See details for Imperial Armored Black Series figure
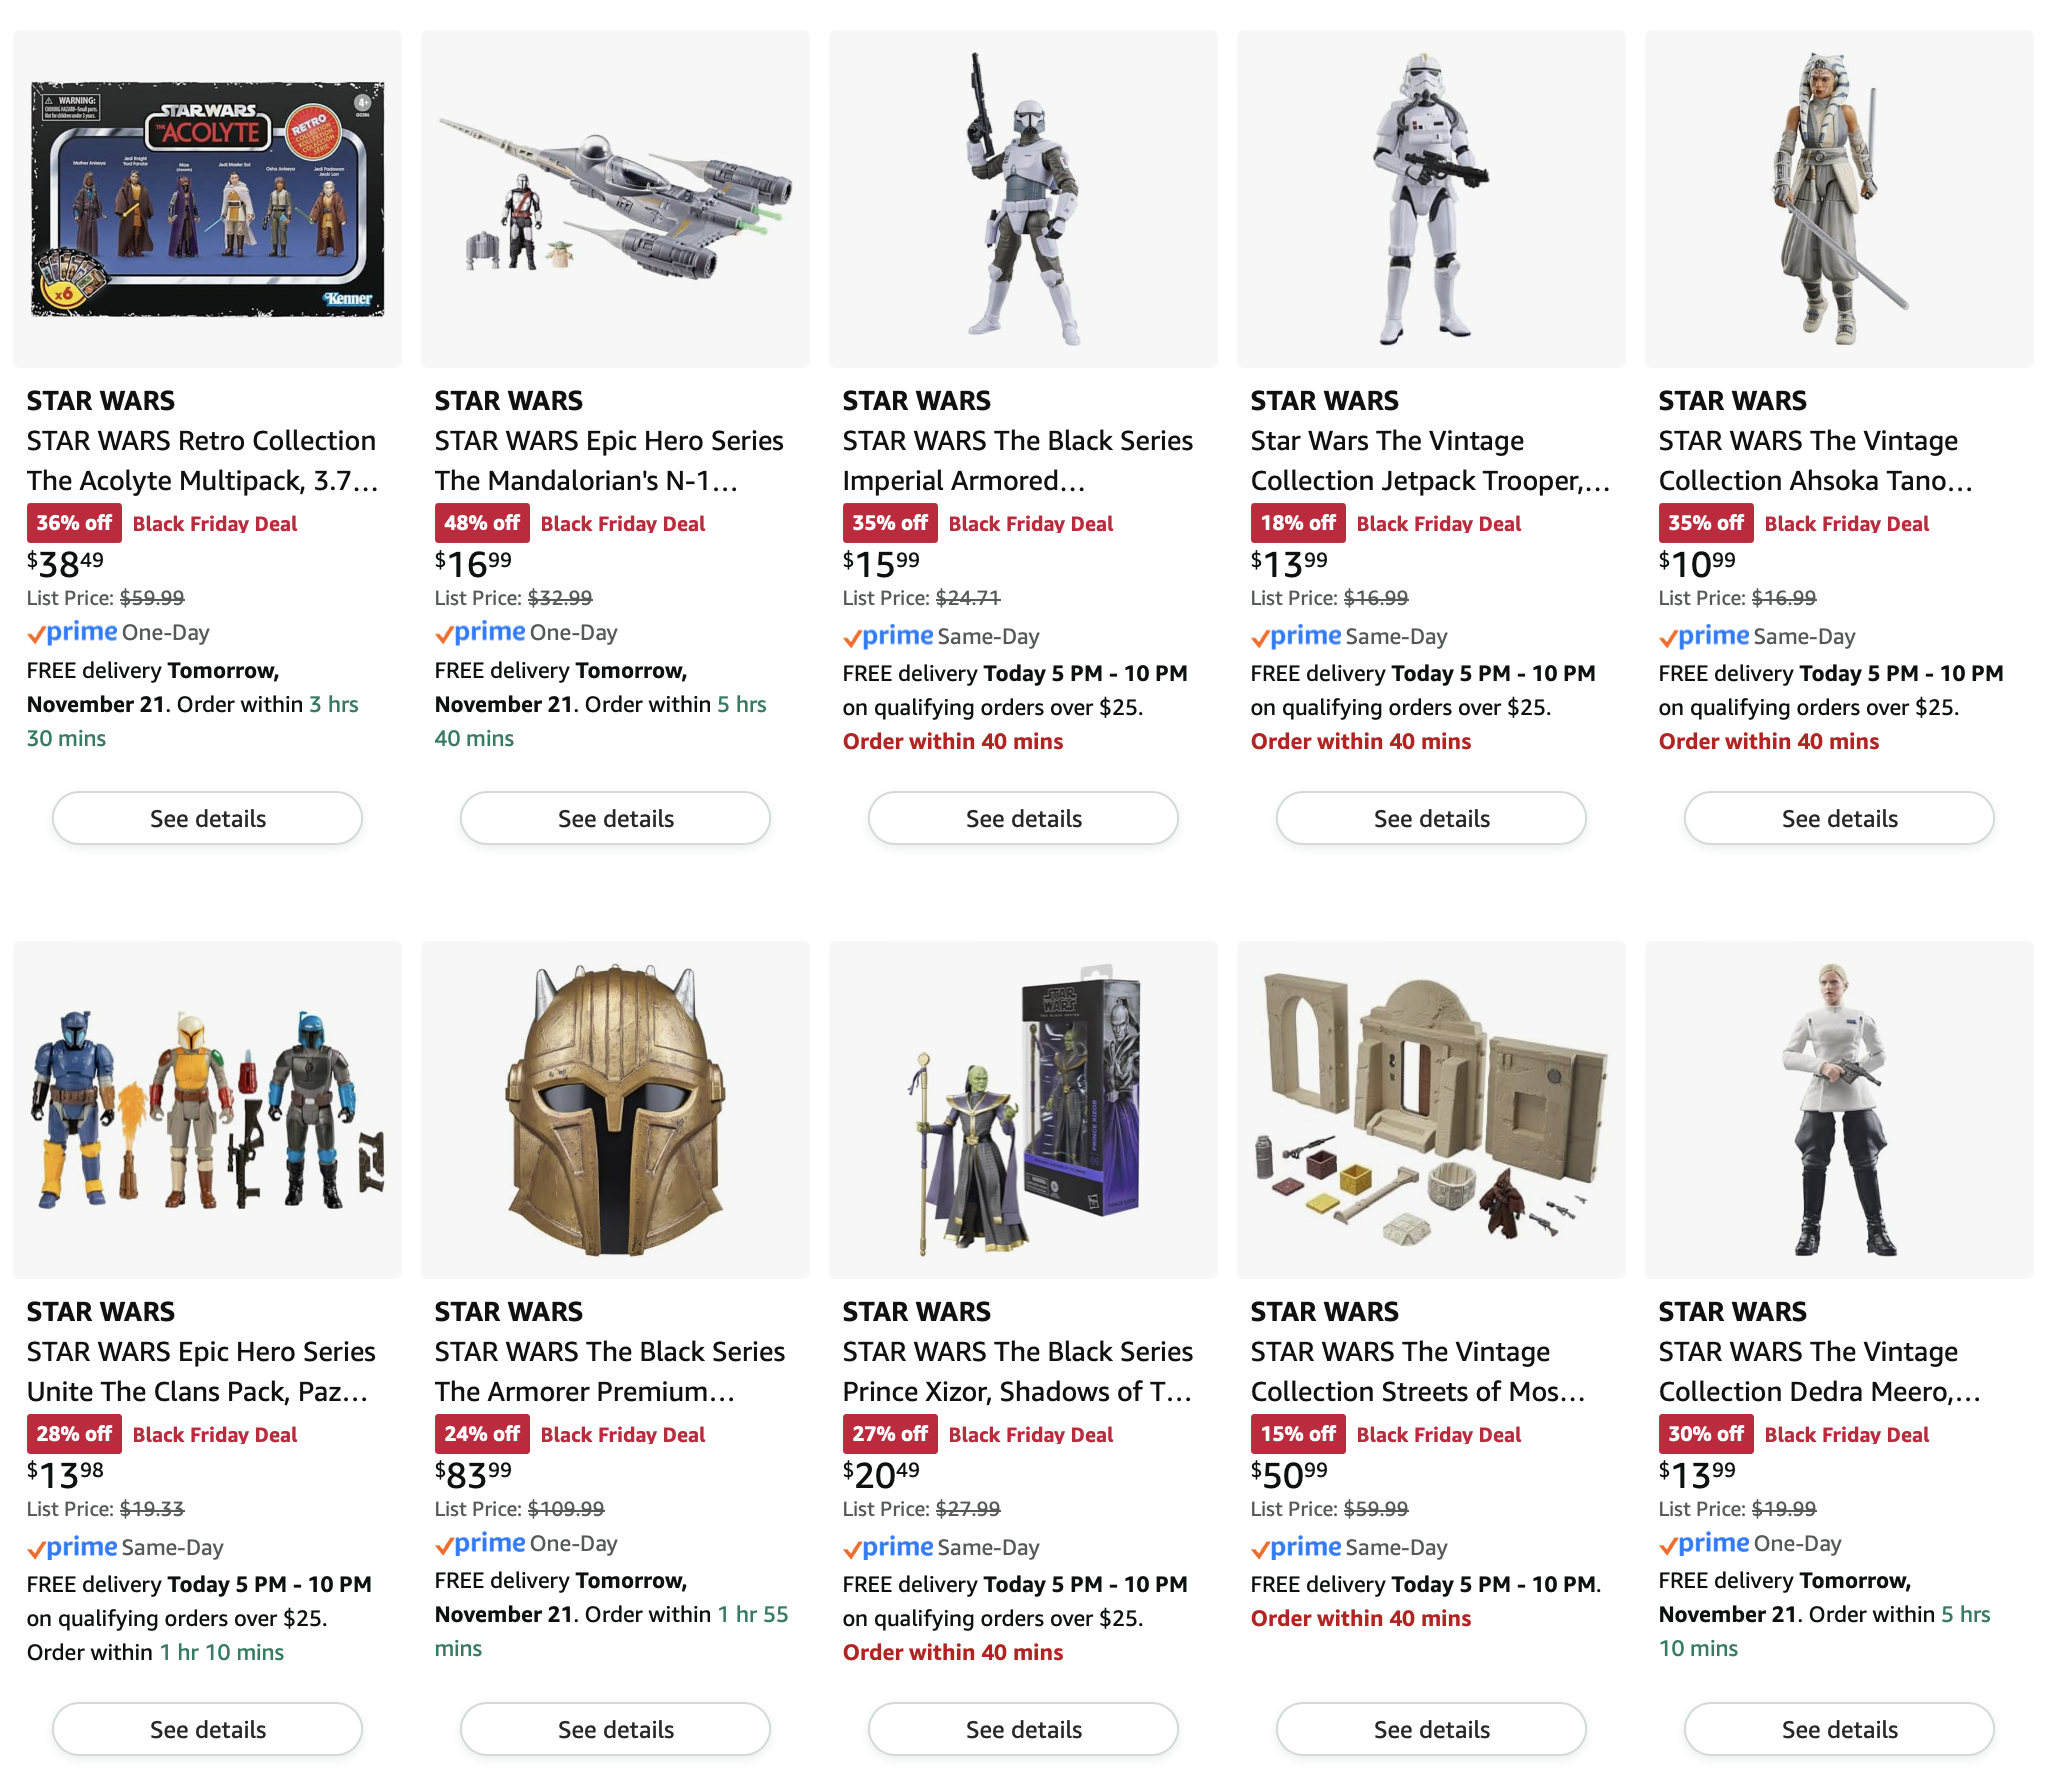The width and height of the screenshot is (2064, 1790). click(1023, 818)
